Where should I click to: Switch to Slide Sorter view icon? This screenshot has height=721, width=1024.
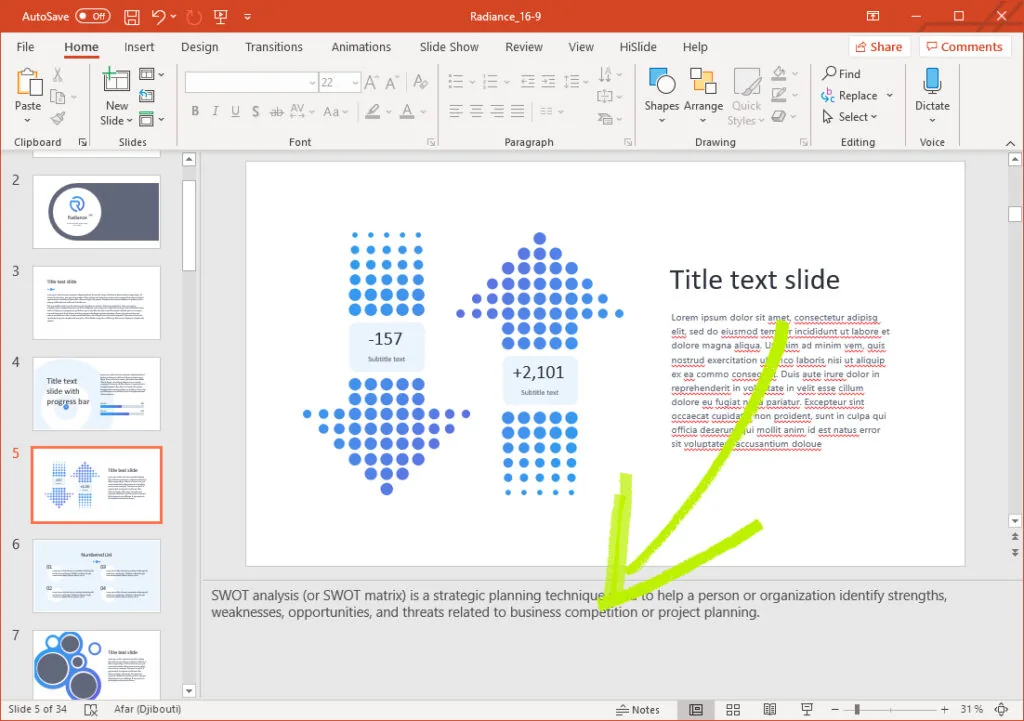pyautogui.click(x=733, y=709)
